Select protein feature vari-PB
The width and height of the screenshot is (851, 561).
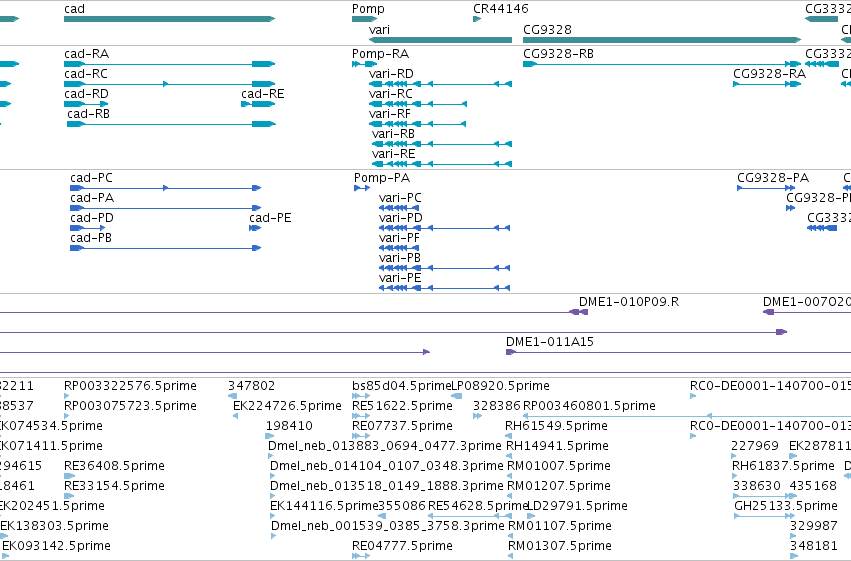[444, 269]
